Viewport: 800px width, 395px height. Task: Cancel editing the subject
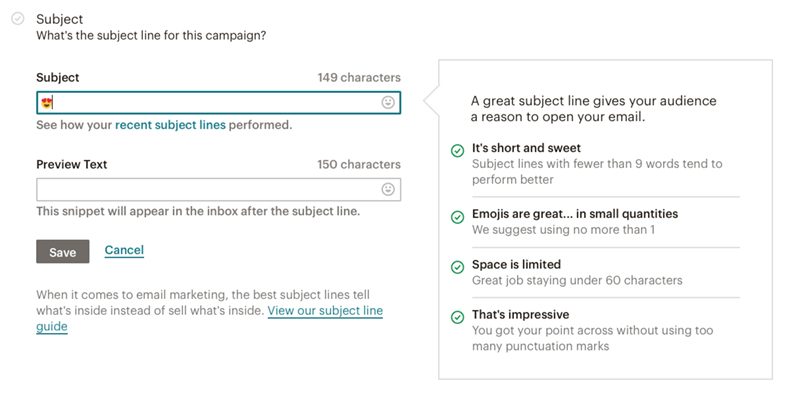[124, 250]
